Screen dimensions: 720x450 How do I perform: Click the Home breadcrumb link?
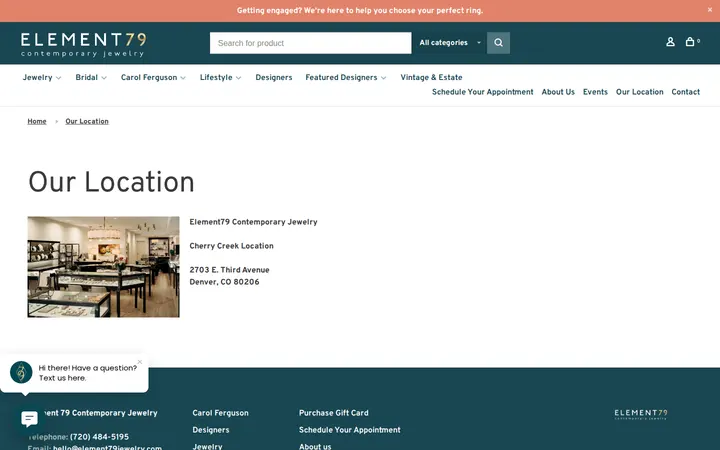[x=37, y=121]
